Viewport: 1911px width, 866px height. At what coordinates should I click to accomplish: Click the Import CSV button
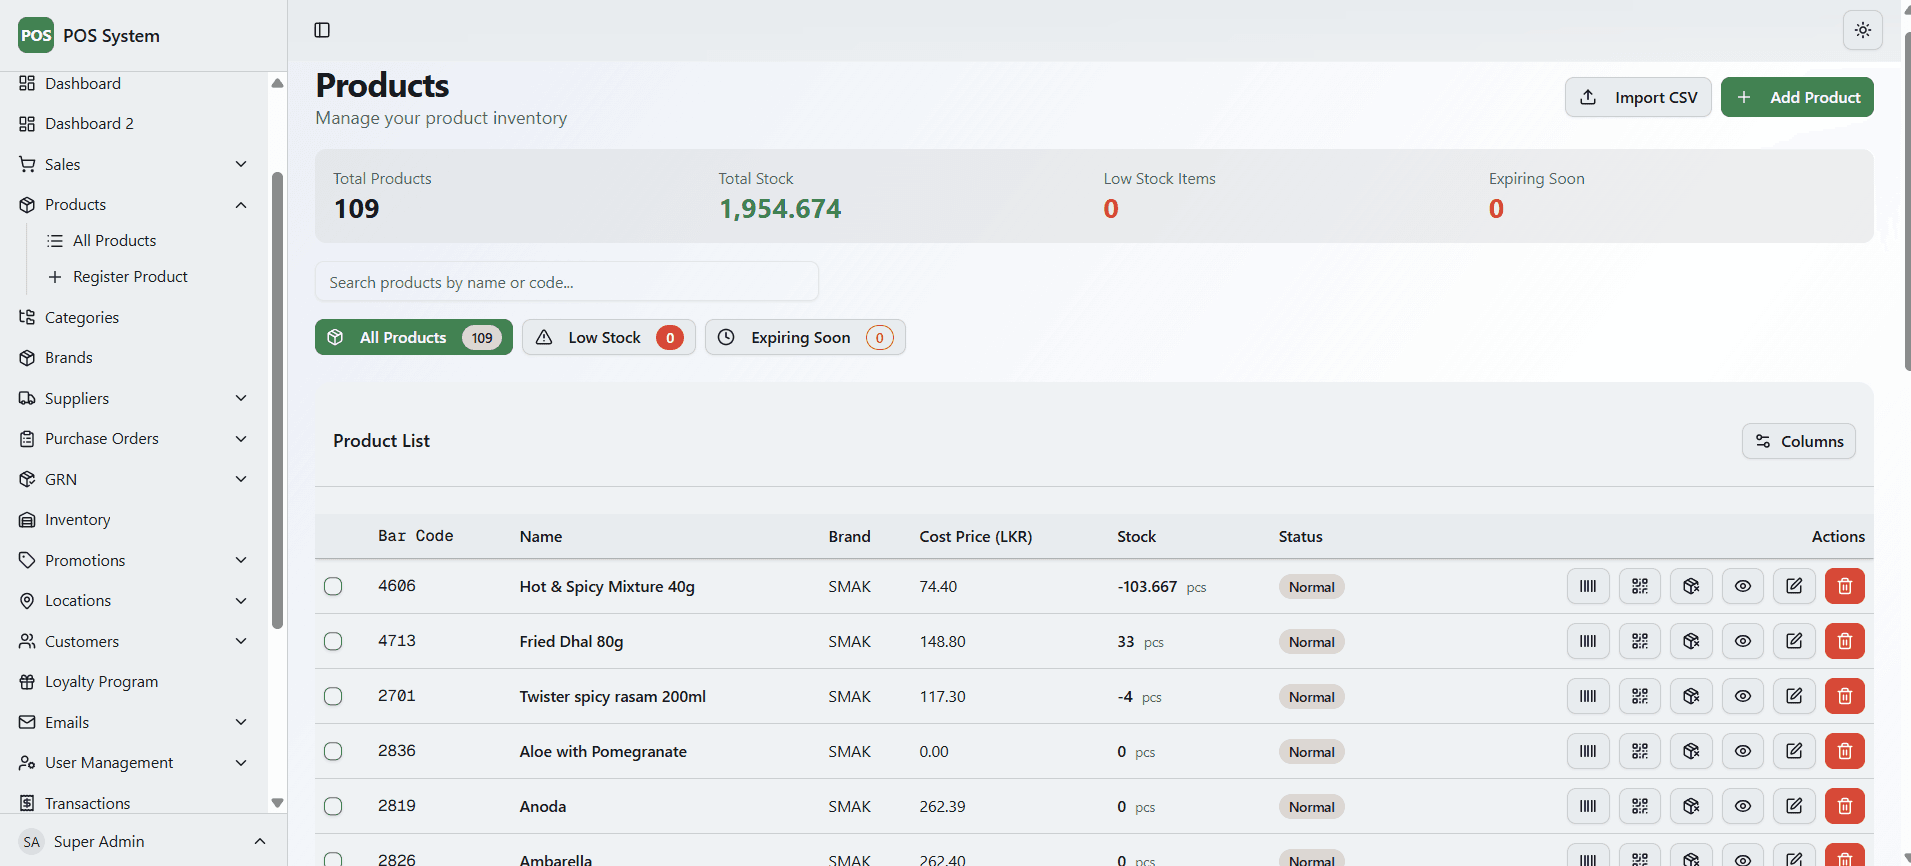[x=1638, y=97]
